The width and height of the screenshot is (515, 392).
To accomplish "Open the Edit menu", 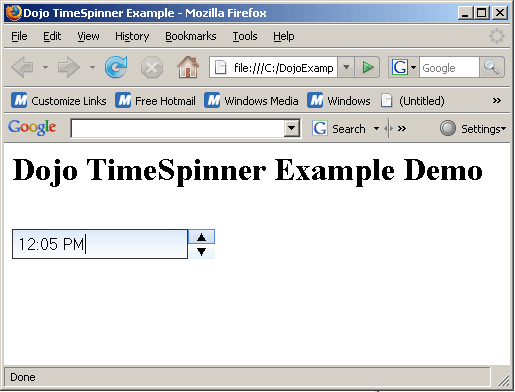I will (52, 36).
